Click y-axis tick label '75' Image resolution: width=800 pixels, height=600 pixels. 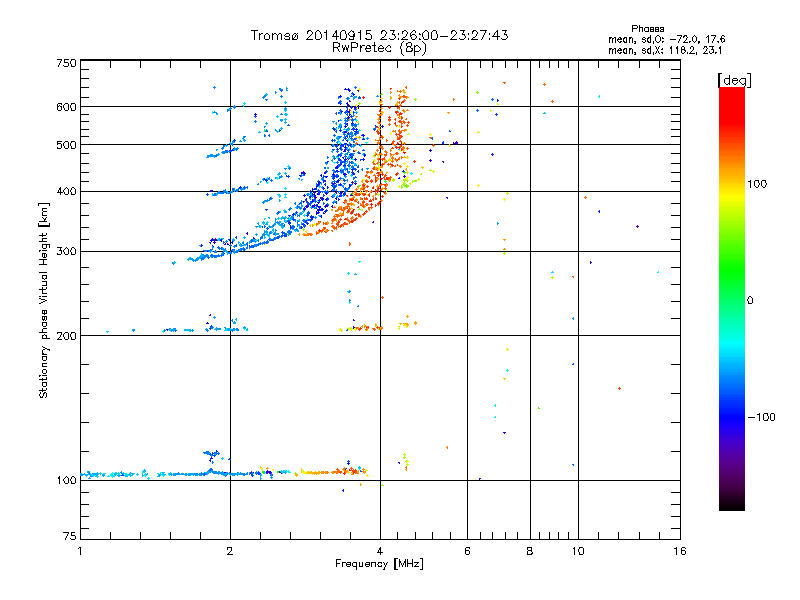70,536
